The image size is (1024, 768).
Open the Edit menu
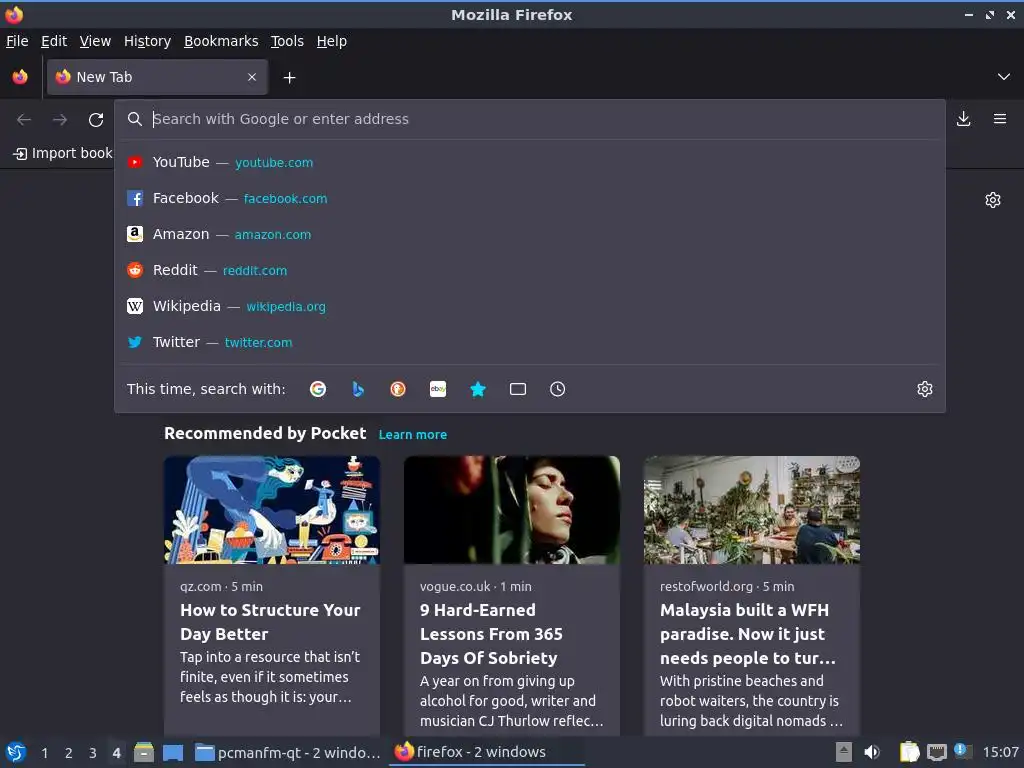(x=54, y=41)
